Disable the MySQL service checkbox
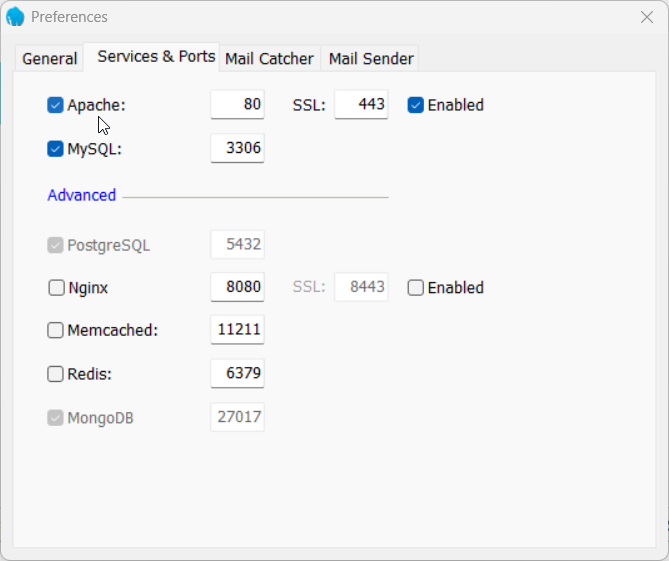 [x=56, y=149]
